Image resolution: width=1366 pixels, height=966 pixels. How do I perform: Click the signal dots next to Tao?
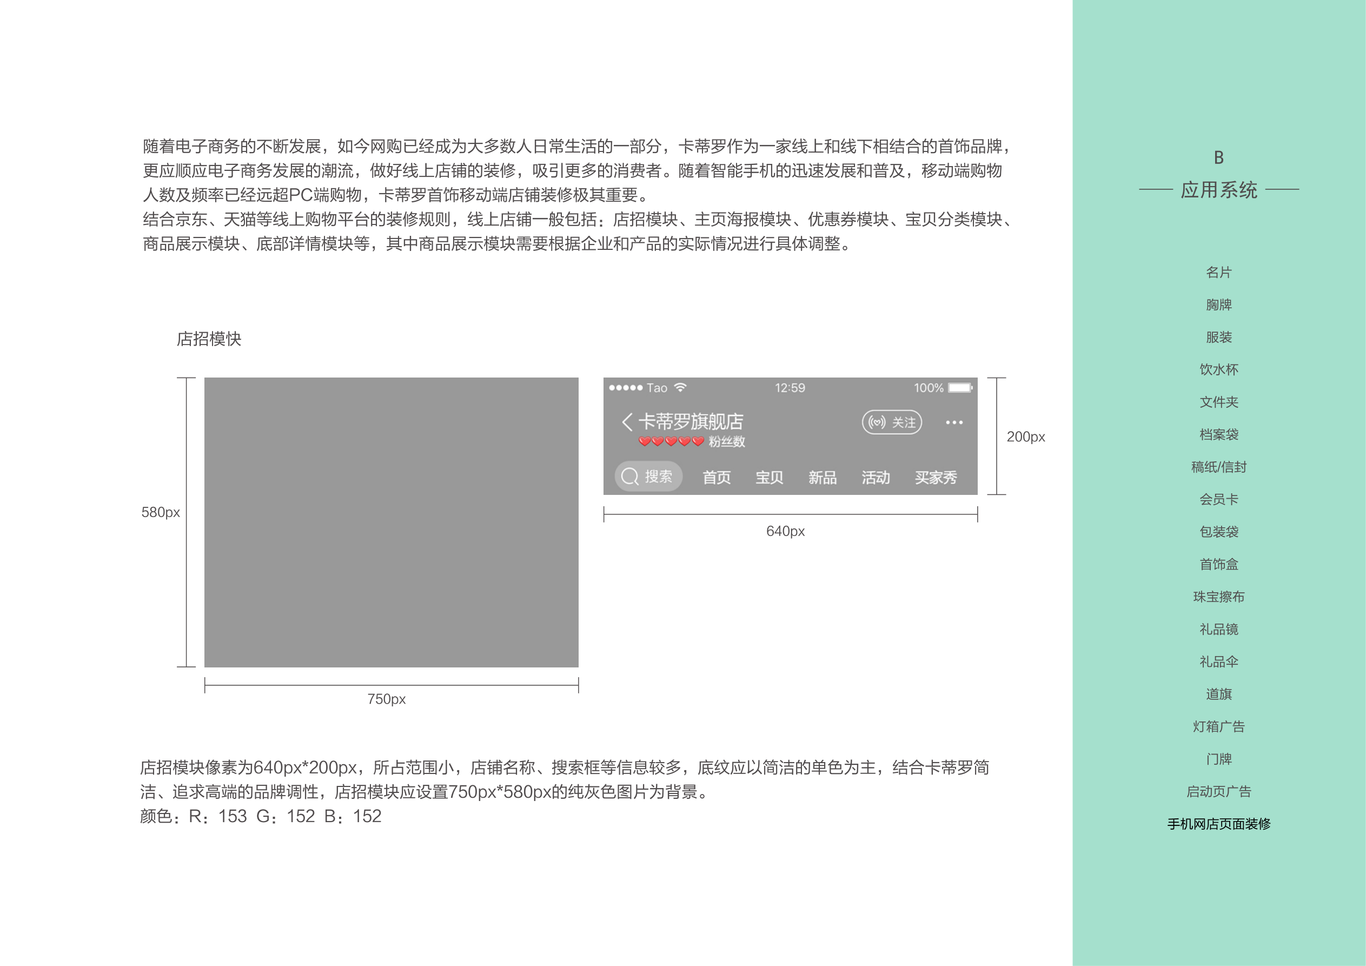pyautogui.click(x=626, y=388)
